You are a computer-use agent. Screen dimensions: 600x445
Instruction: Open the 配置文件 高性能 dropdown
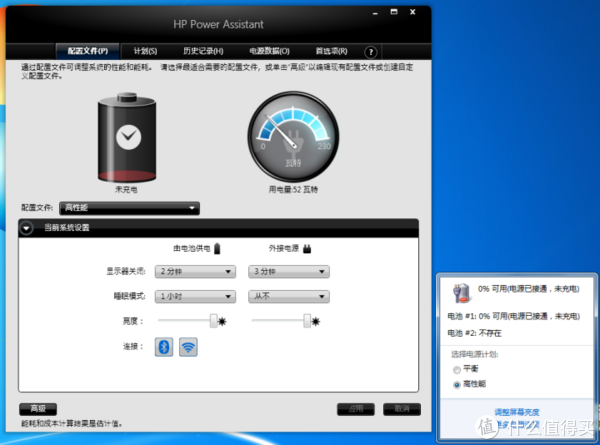(x=129, y=208)
